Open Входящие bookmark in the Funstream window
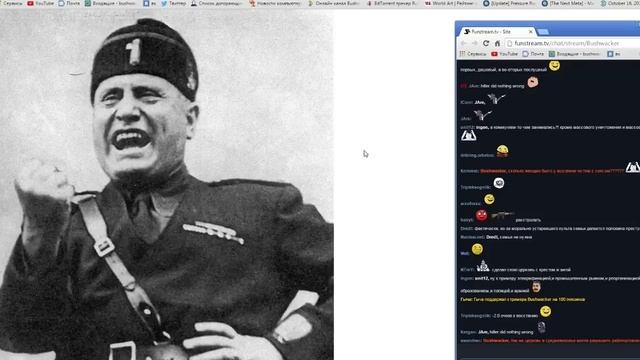The height and width of the screenshot is (360, 640). coord(574,54)
